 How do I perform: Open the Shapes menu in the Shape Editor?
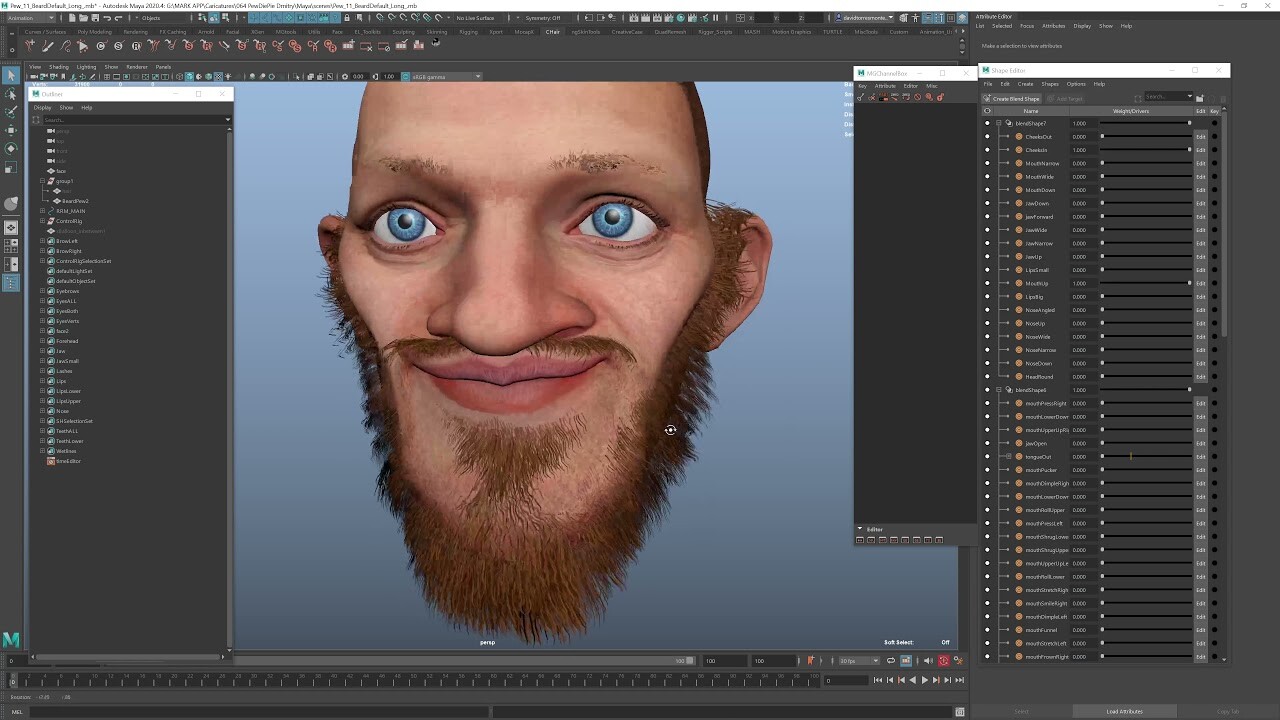[1048, 84]
